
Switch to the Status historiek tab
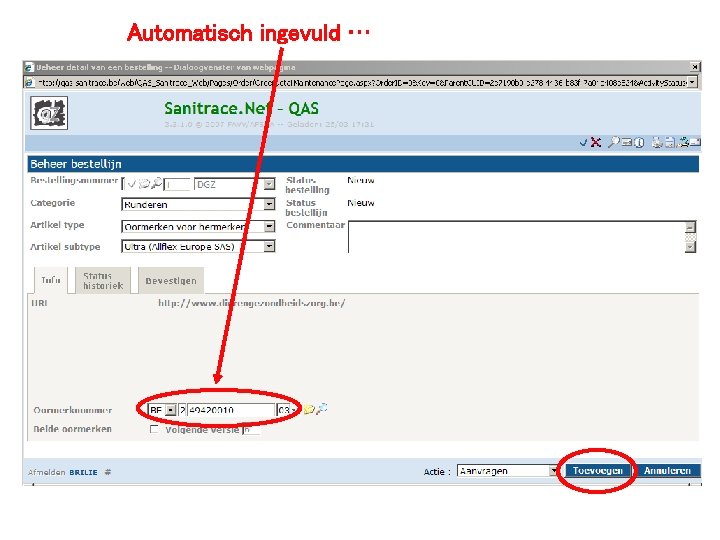click(x=103, y=280)
